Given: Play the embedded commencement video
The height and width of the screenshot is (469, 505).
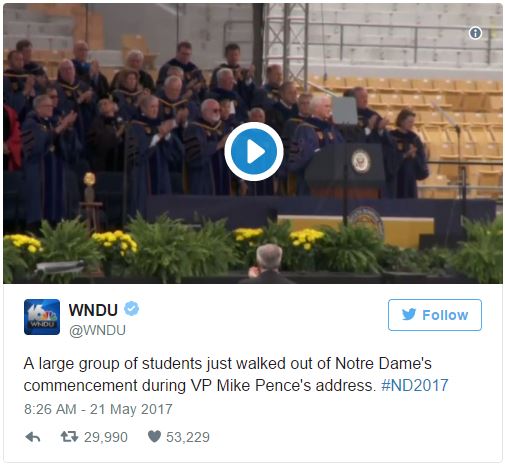Looking at the screenshot, I should point(254,152).
